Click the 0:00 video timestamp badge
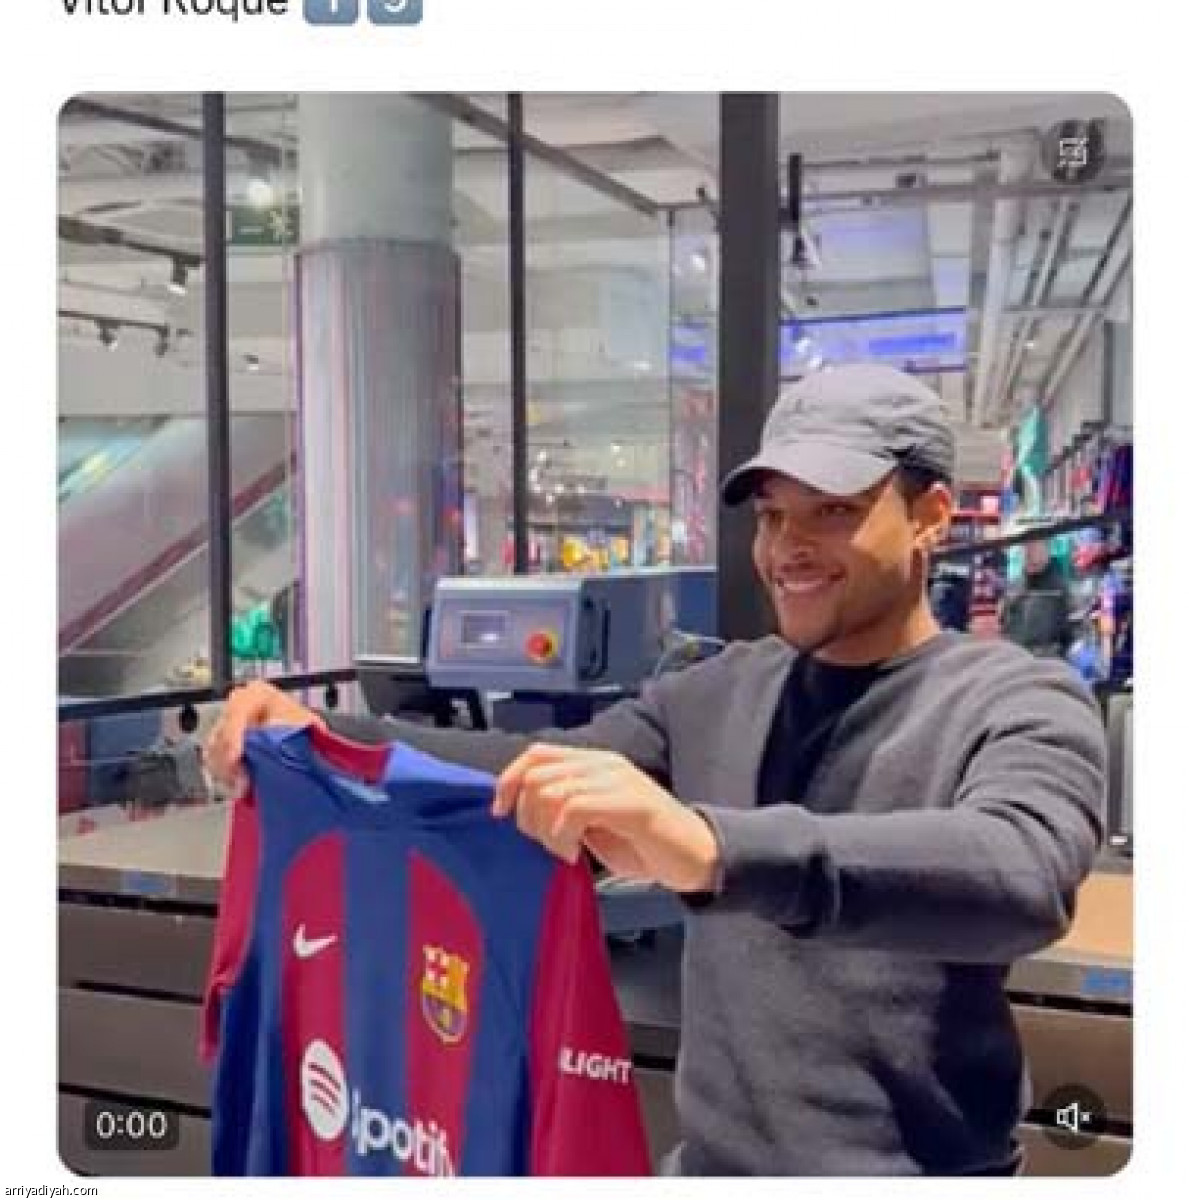The height and width of the screenshot is (1200, 1189). 131,1126
